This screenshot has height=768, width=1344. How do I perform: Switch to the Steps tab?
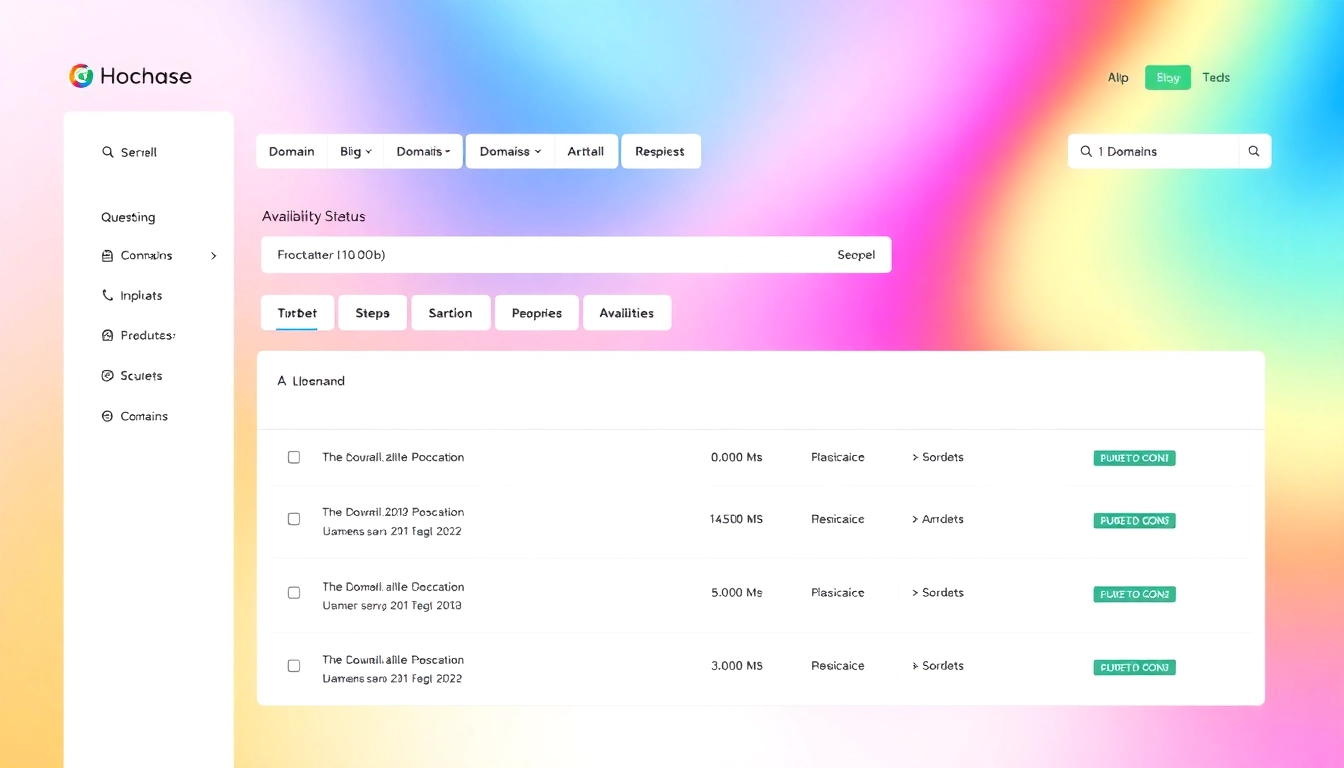372,312
